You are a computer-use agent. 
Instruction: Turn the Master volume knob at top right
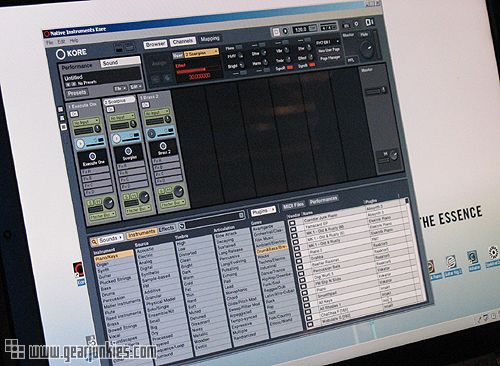click(x=368, y=49)
